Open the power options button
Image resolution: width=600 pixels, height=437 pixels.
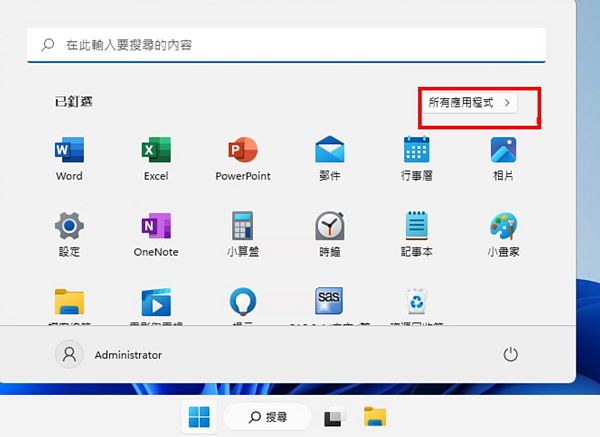[511, 355]
